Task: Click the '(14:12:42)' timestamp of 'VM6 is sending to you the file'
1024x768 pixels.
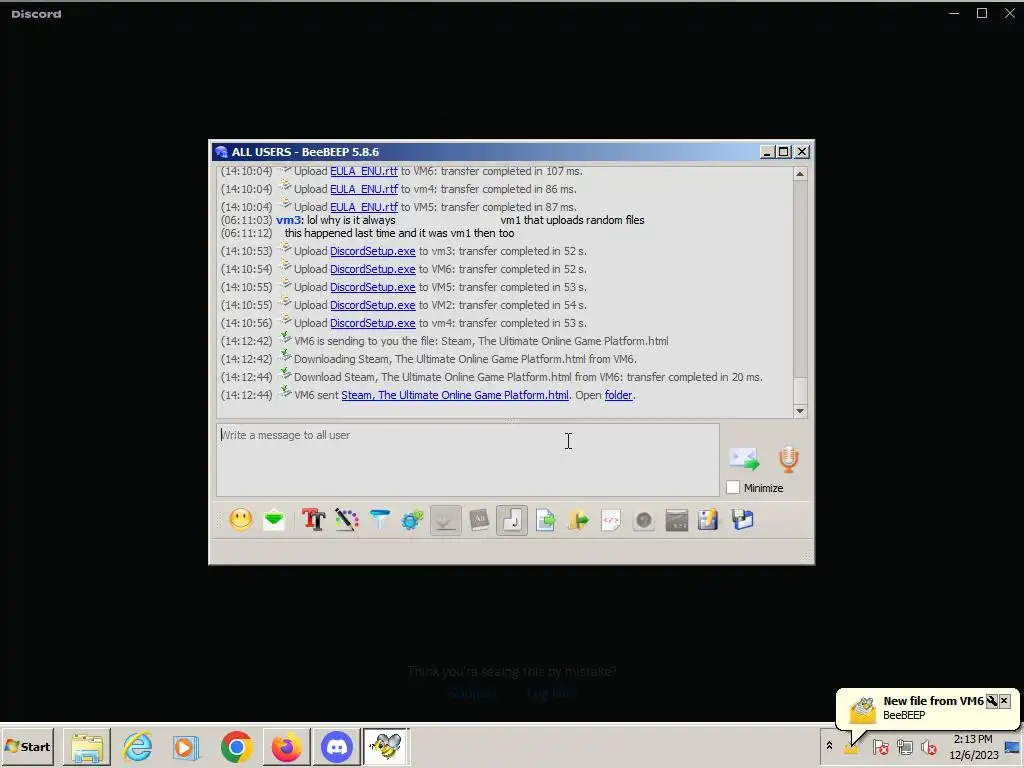Action: pos(246,341)
